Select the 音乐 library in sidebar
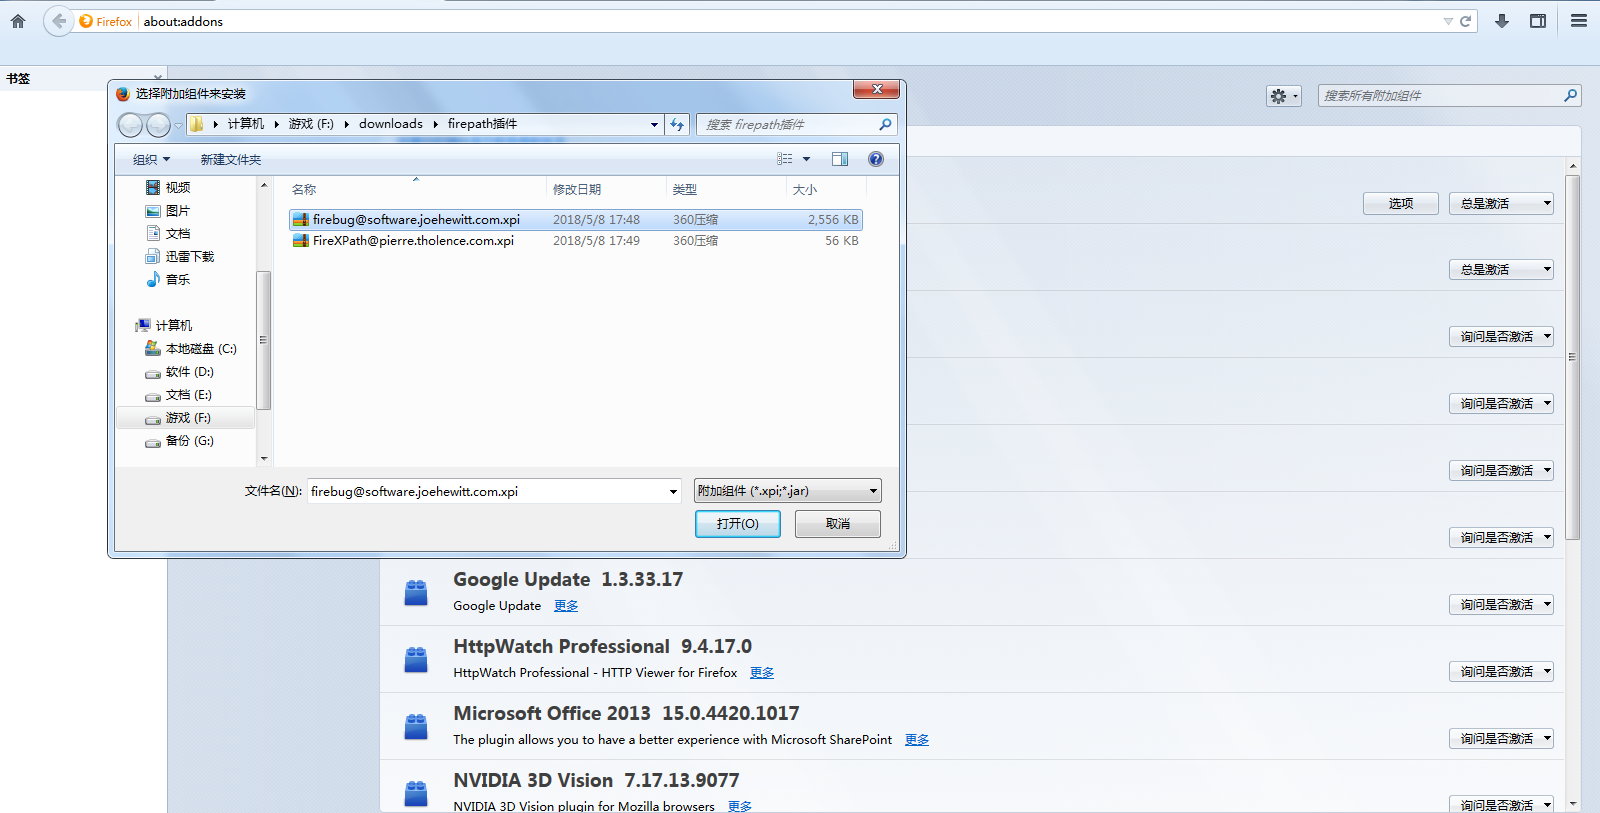Image resolution: width=1600 pixels, height=813 pixels. click(x=178, y=279)
